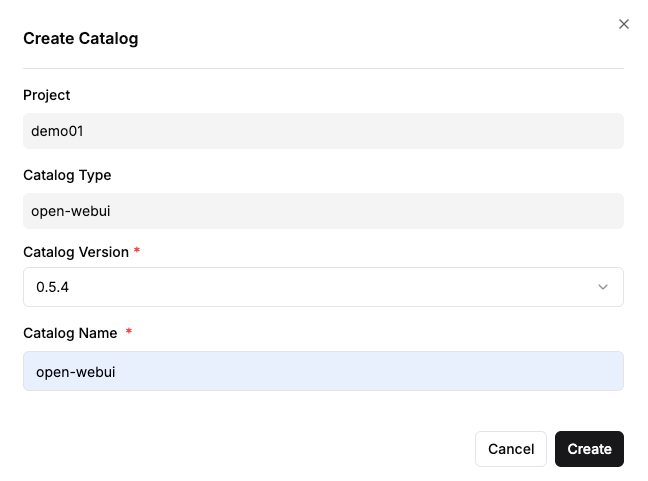Click the Catalog Type label
The width and height of the screenshot is (648, 481).
(x=67, y=175)
